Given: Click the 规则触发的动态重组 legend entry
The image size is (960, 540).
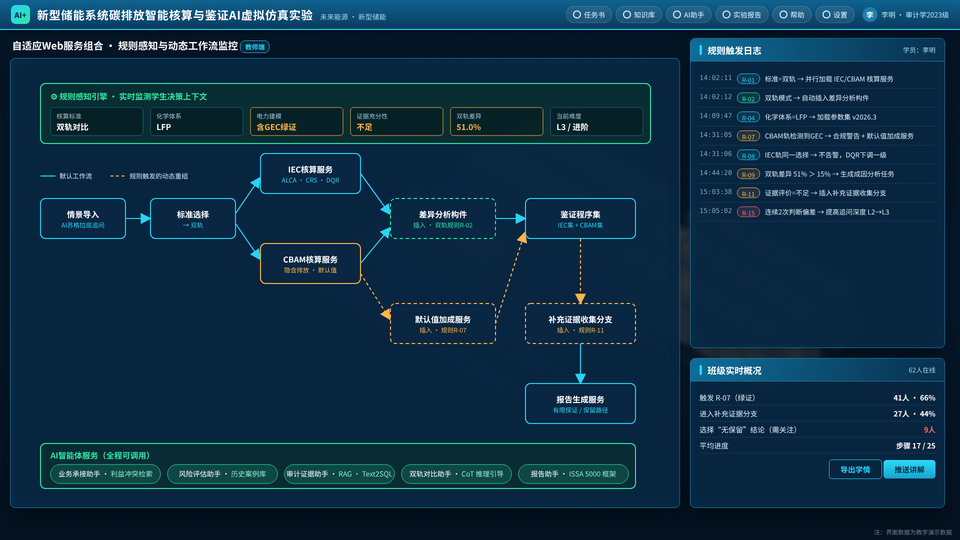Looking at the screenshot, I should coord(149,176).
